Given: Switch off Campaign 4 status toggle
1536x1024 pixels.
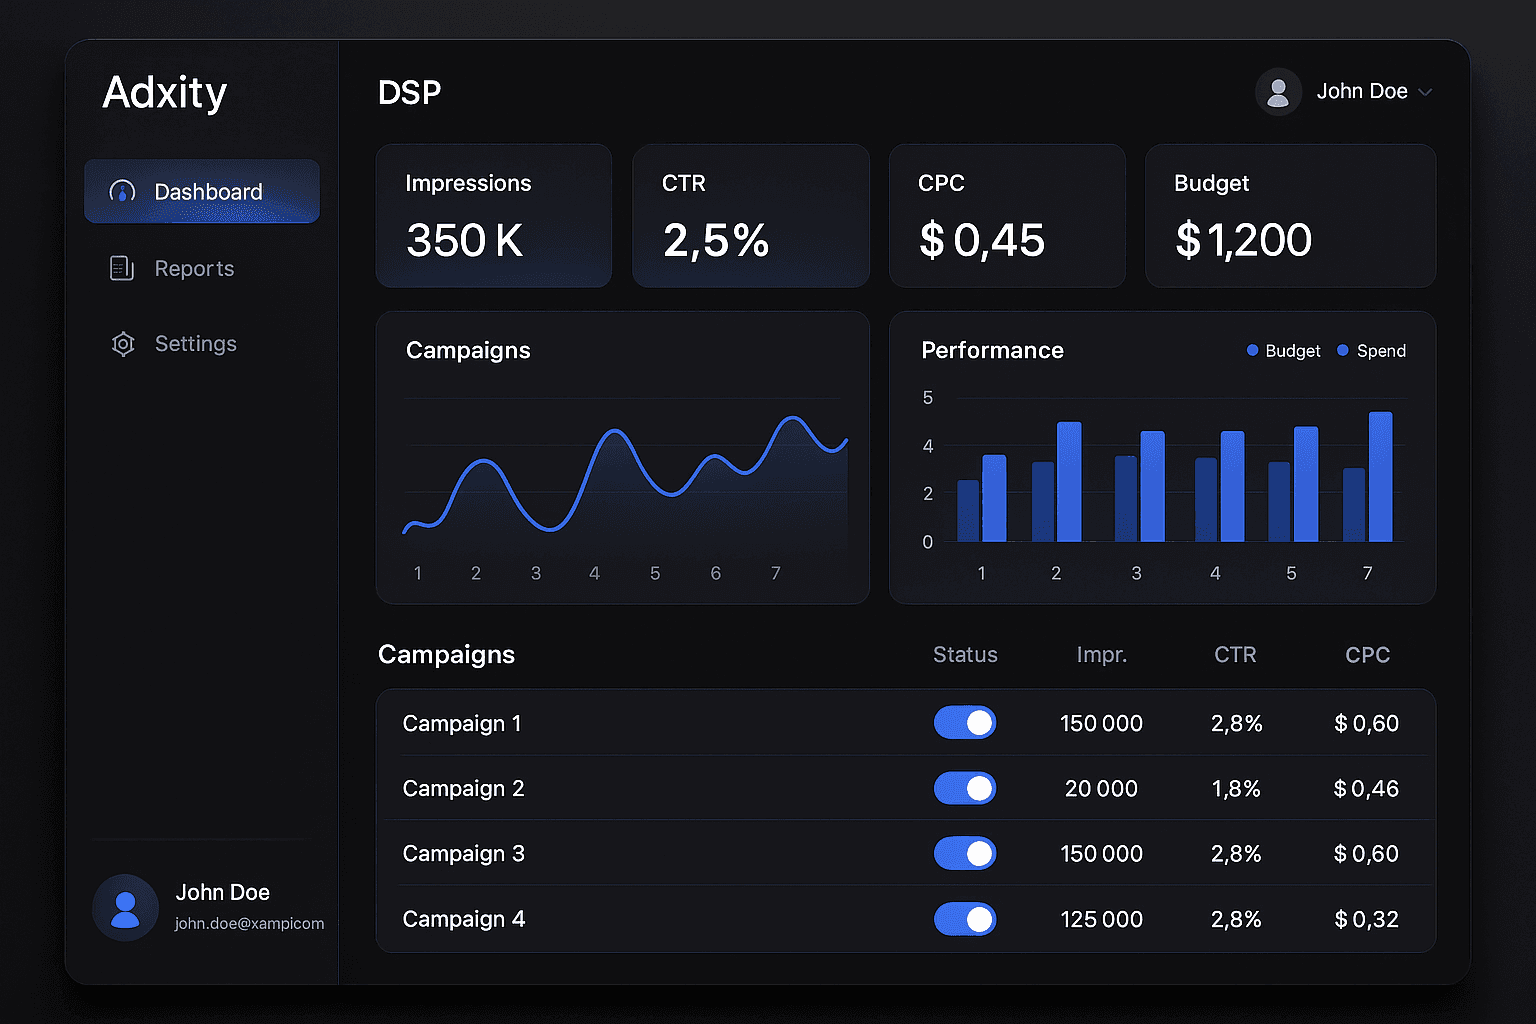Looking at the screenshot, I should 965,919.
